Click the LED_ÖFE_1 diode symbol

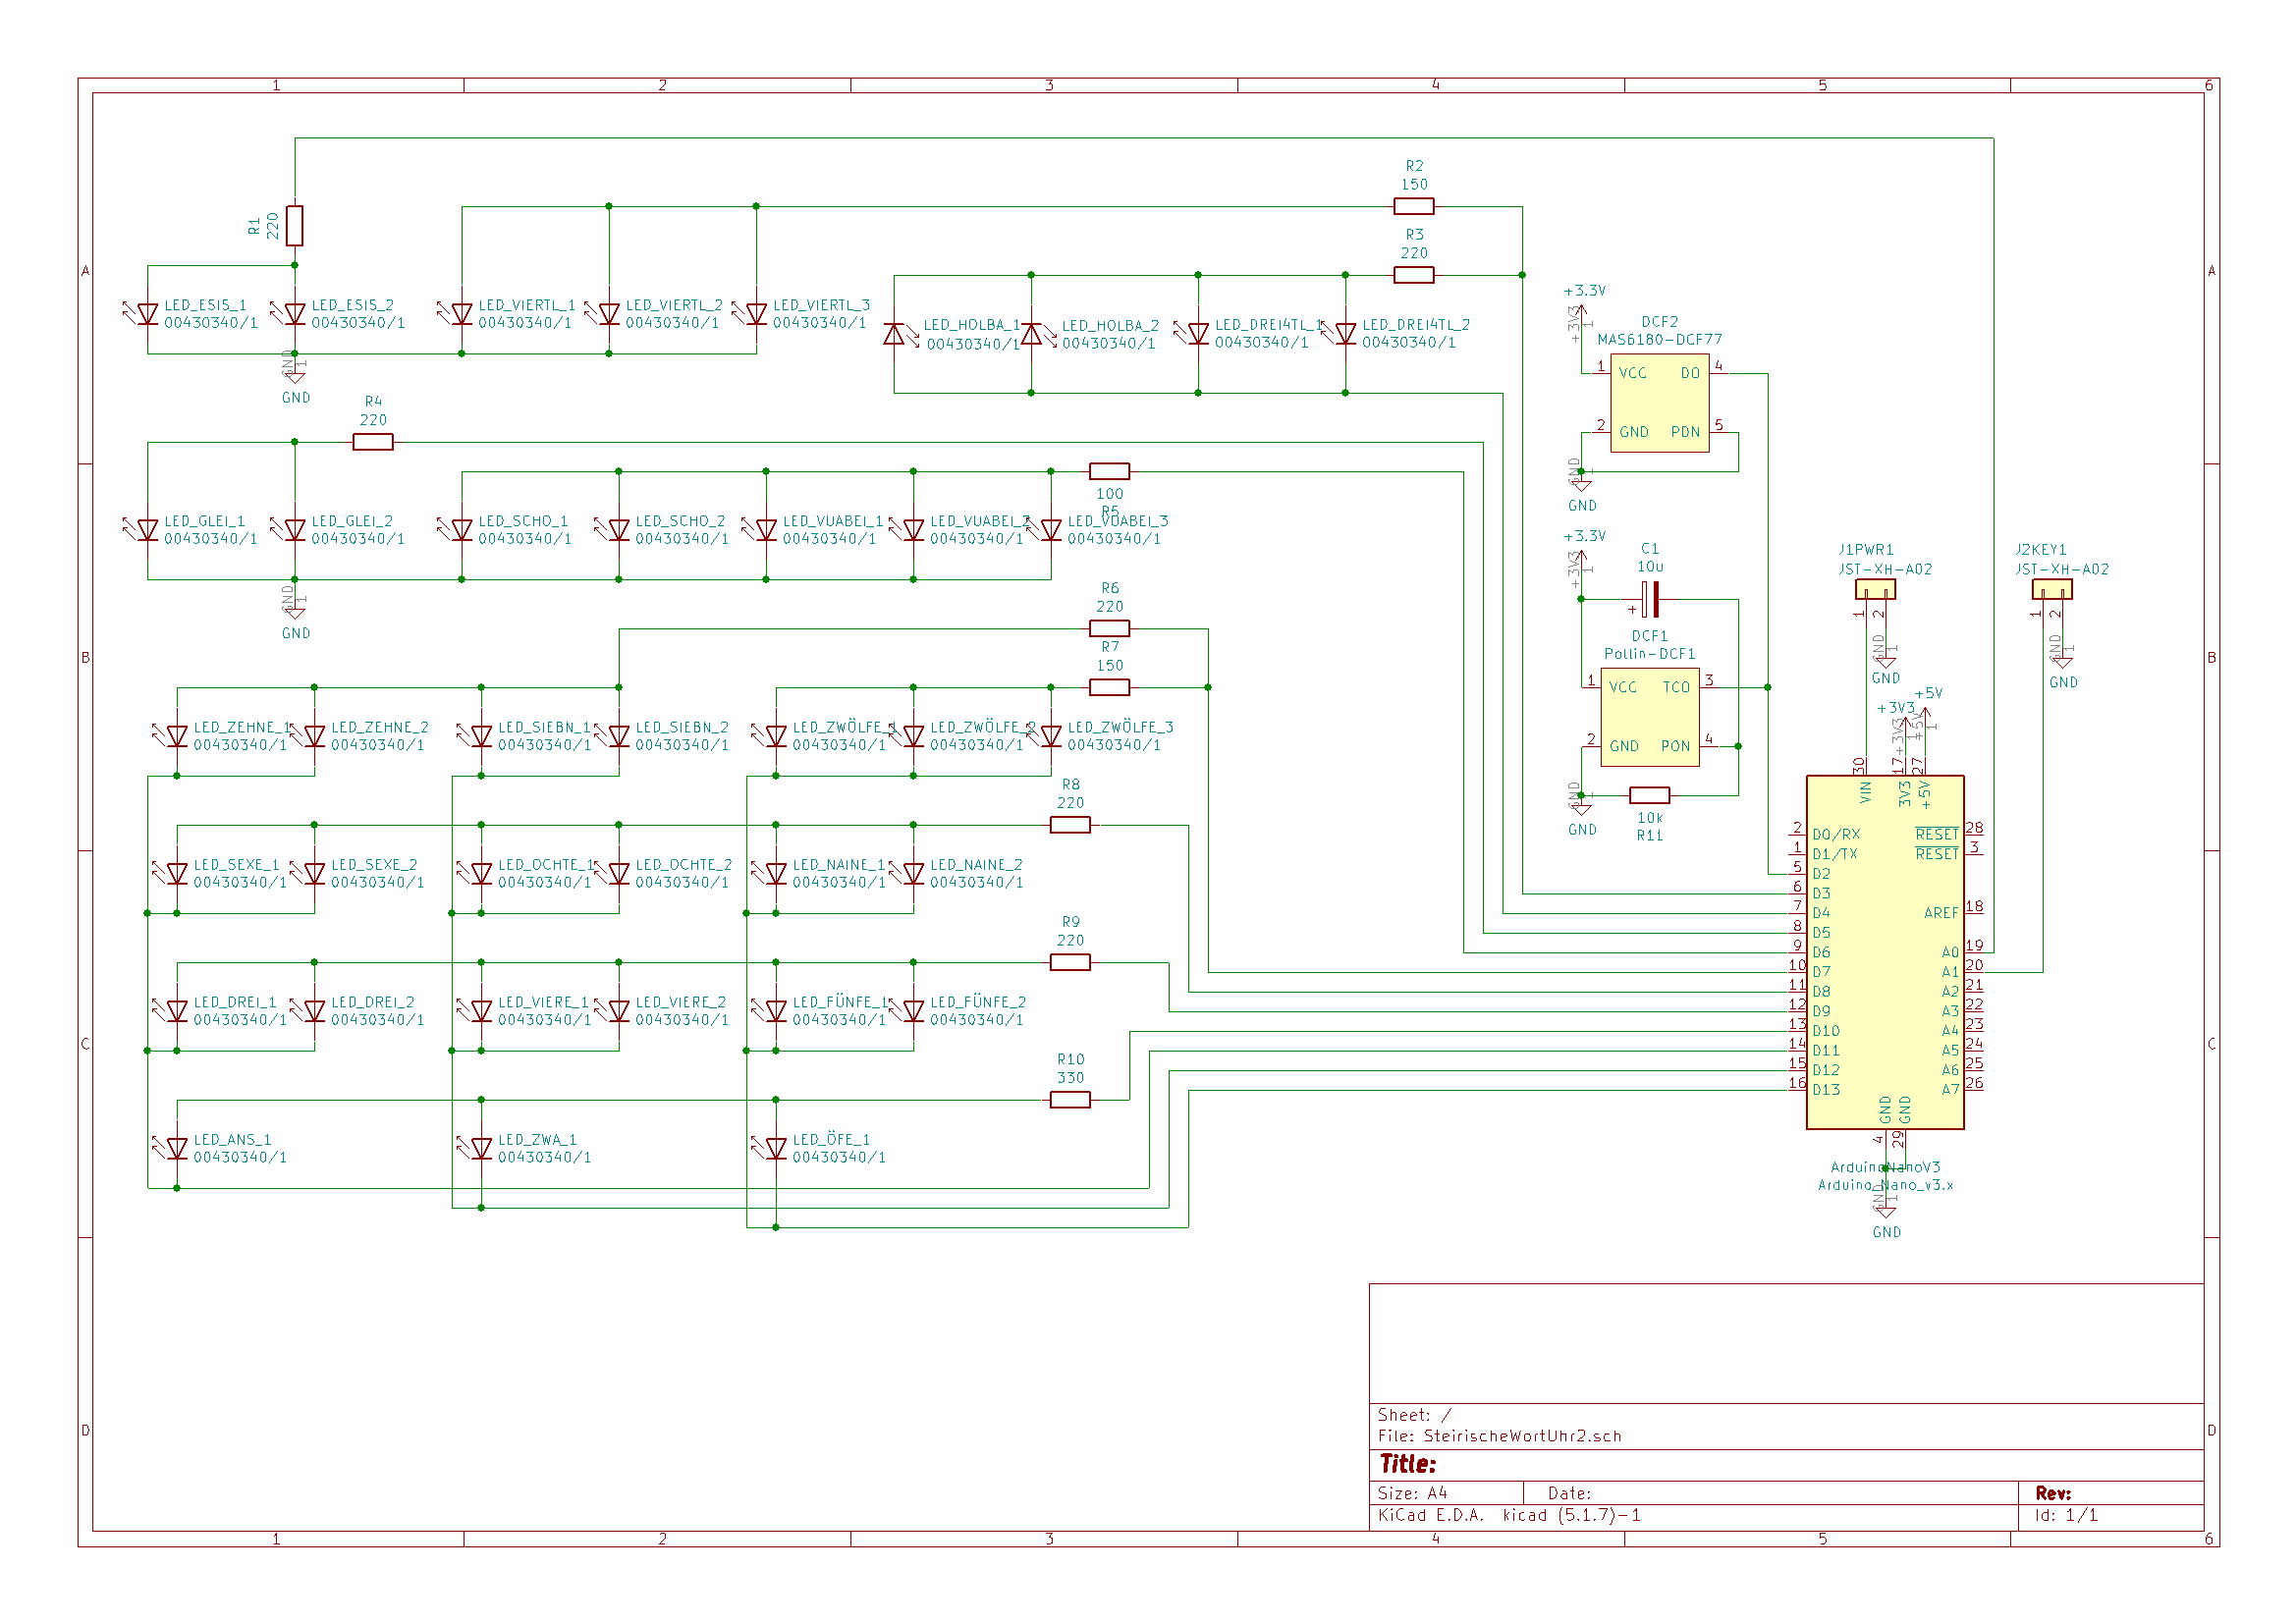point(776,1149)
